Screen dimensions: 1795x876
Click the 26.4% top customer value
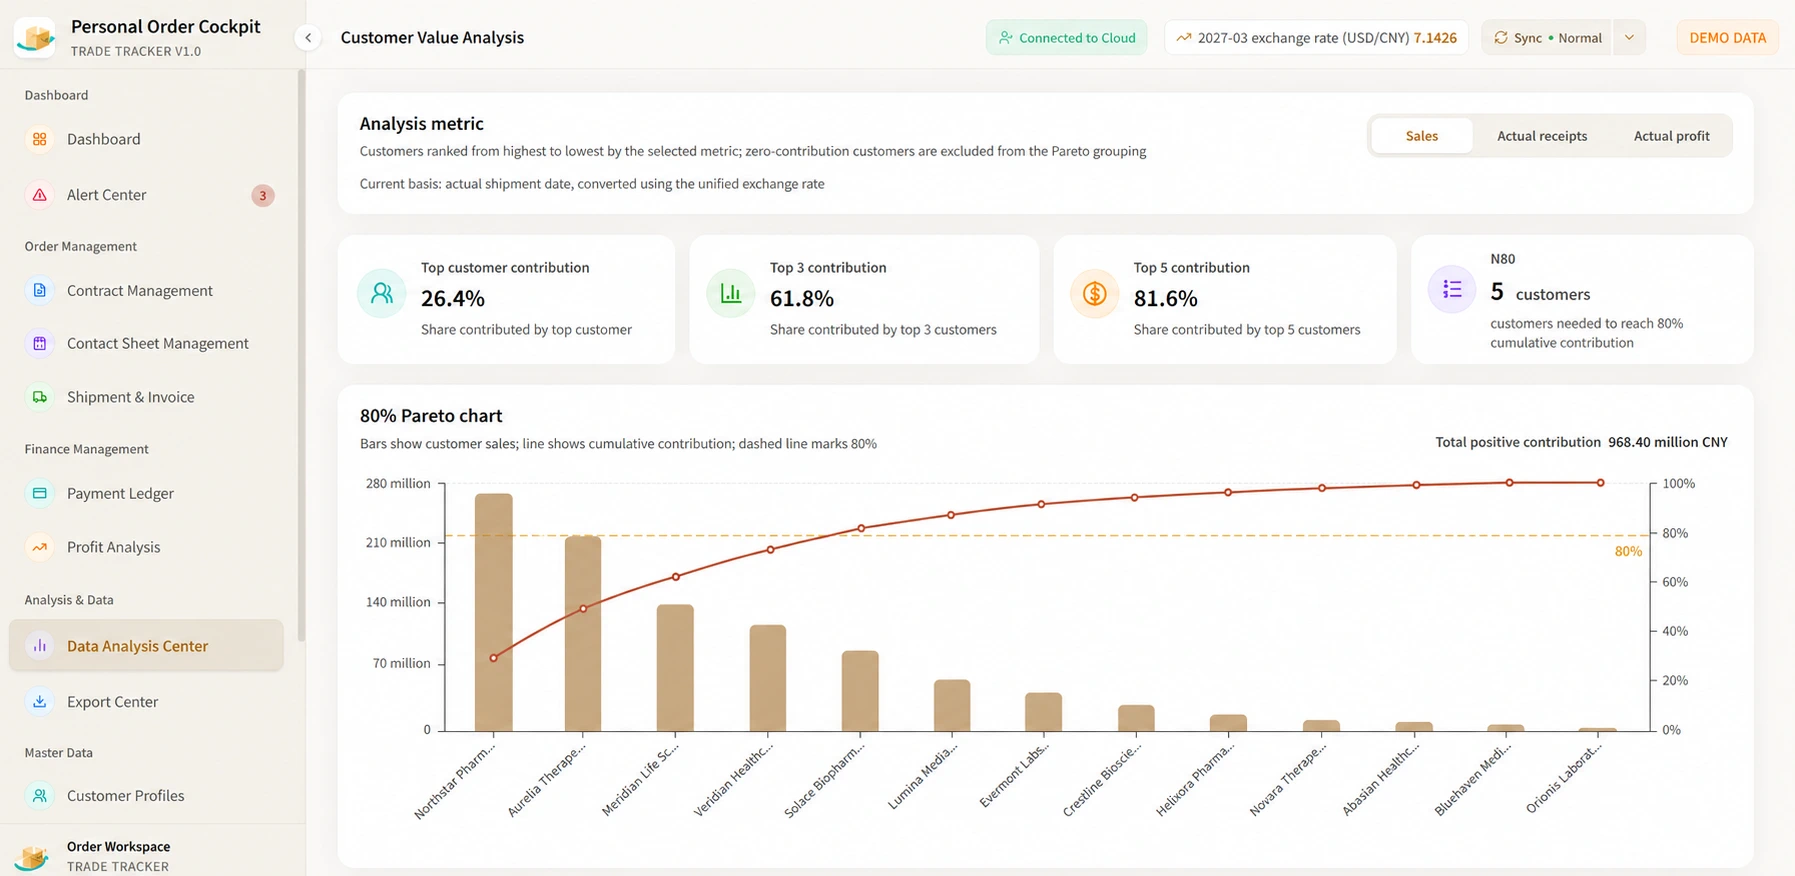[453, 298]
